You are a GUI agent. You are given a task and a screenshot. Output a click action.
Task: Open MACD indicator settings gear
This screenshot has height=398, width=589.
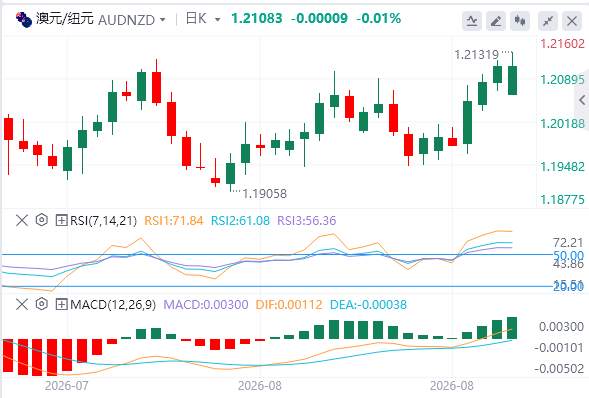click(x=42, y=304)
